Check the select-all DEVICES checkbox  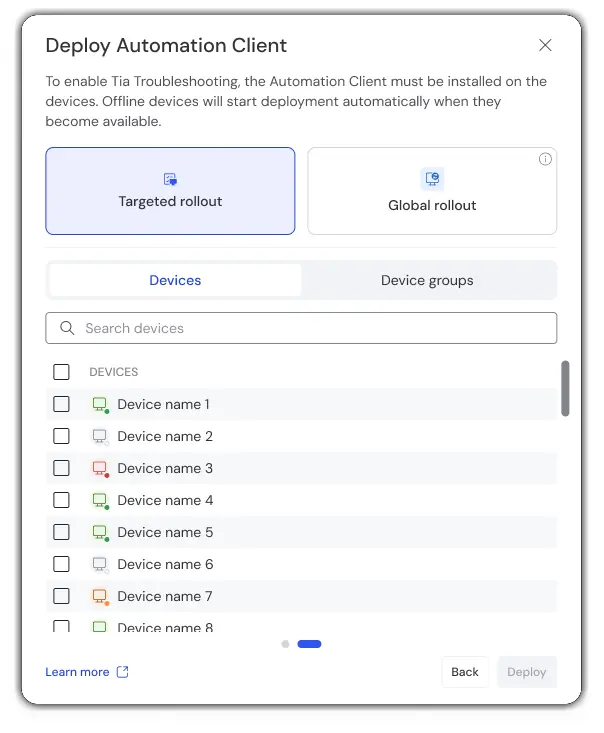[x=61, y=372]
